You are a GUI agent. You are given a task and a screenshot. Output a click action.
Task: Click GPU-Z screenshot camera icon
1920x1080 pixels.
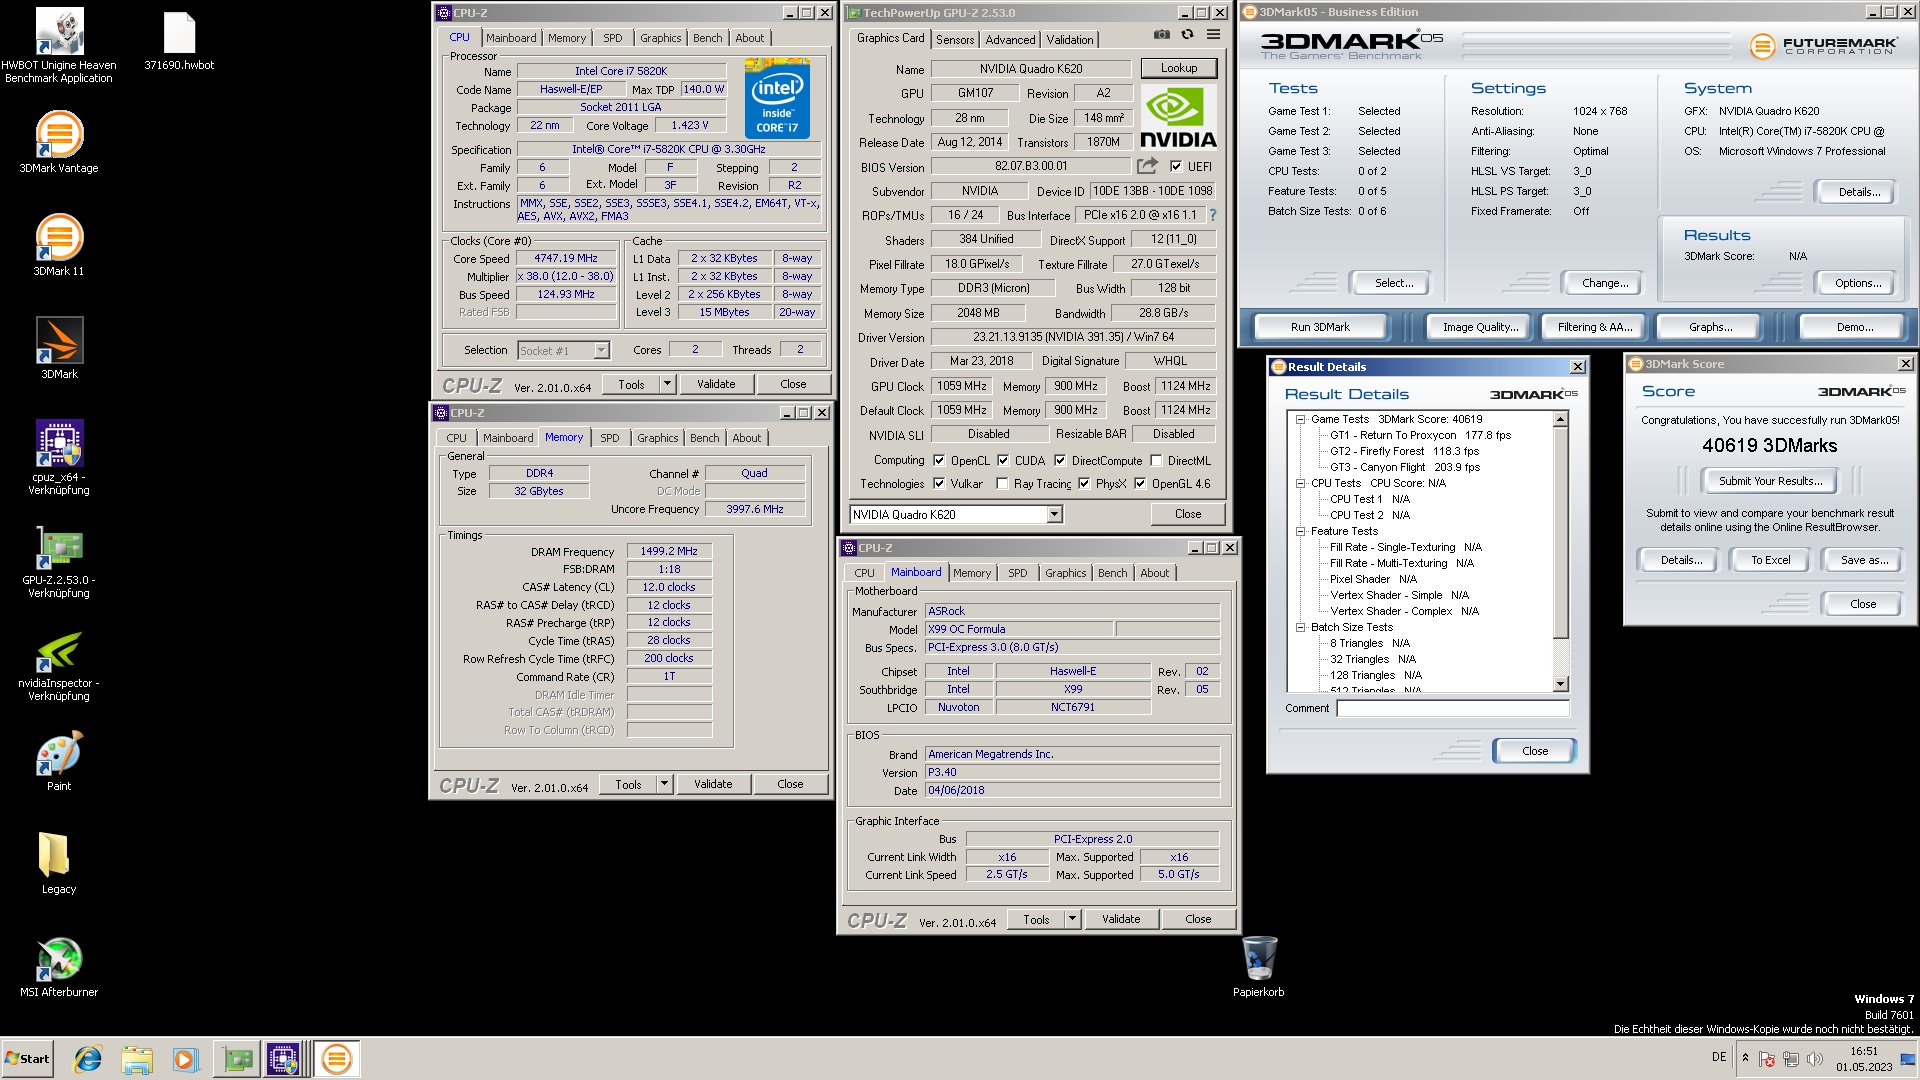pyautogui.click(x=1161, y=35)
